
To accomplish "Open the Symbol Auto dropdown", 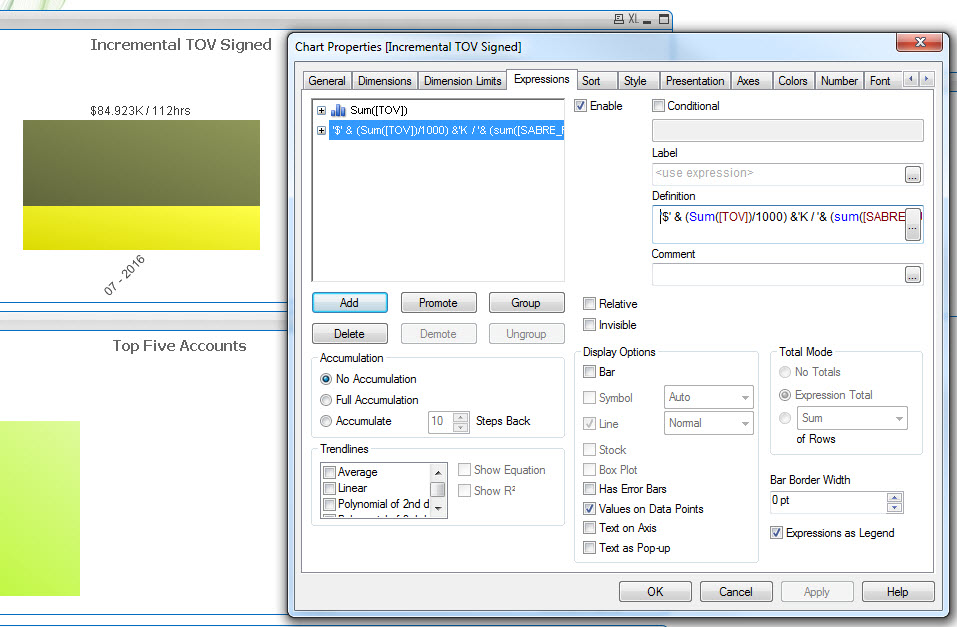I will click(x=709, y=397).
